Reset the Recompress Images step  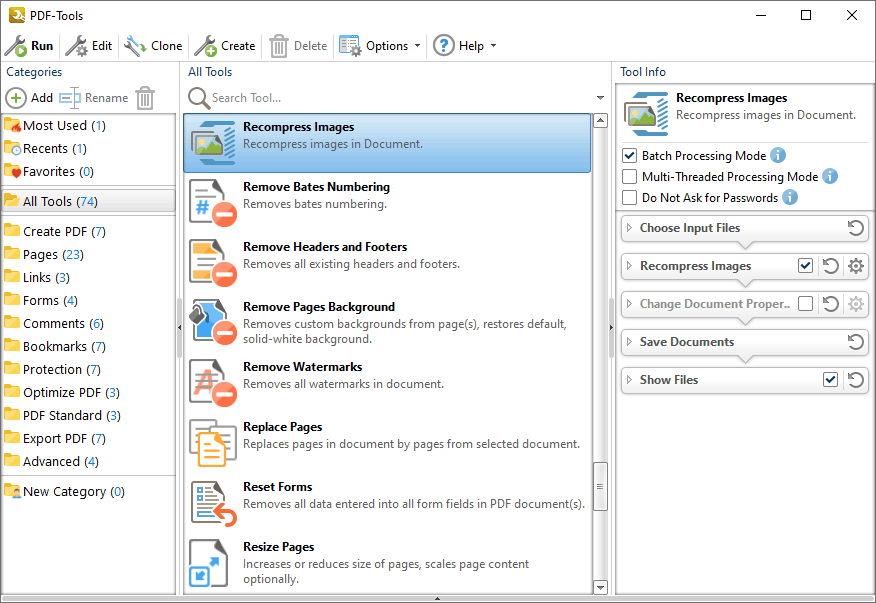click(x=830, y=266)
